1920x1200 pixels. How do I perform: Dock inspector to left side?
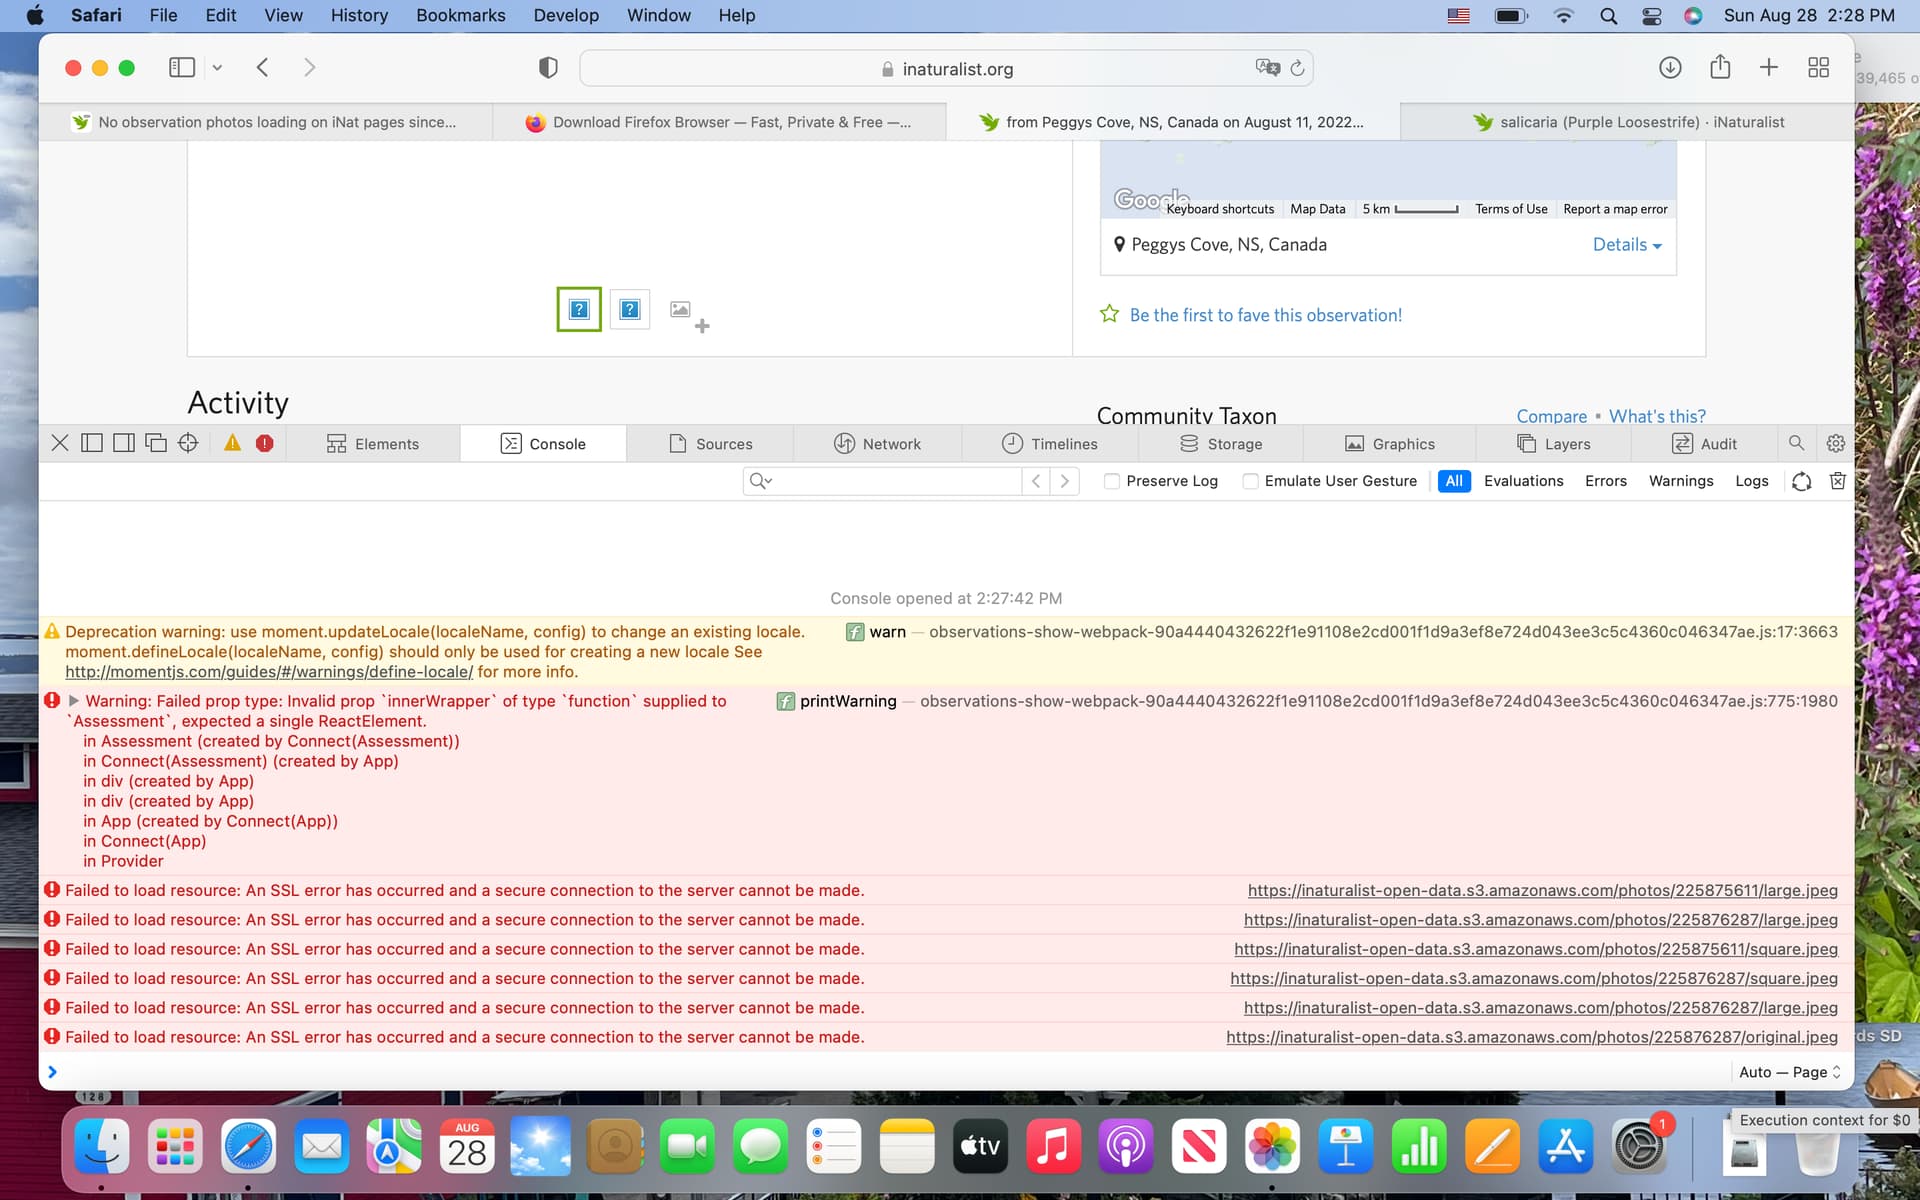coord(92,443)
